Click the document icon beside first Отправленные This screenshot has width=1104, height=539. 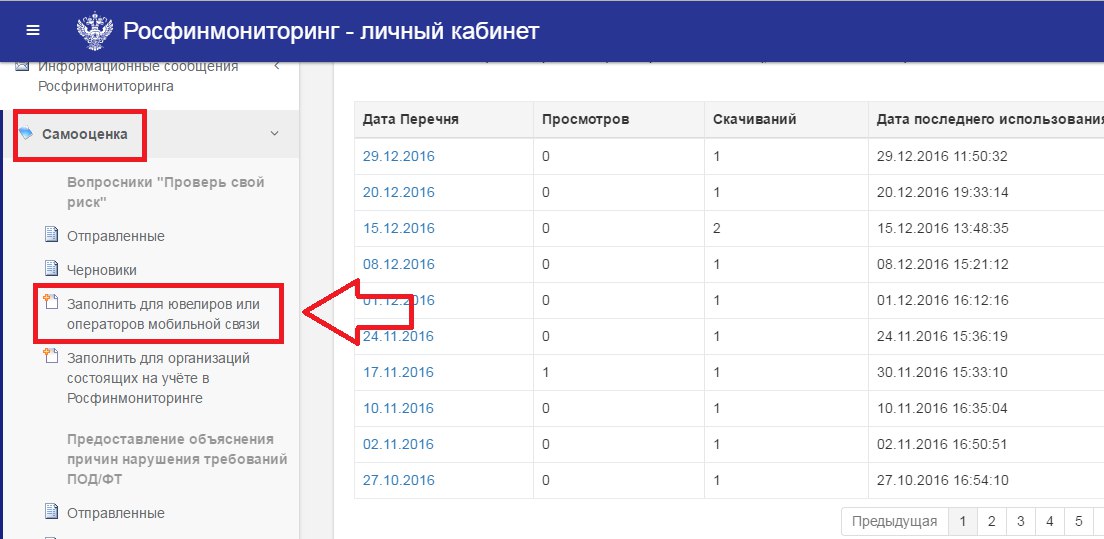[51, 234]
